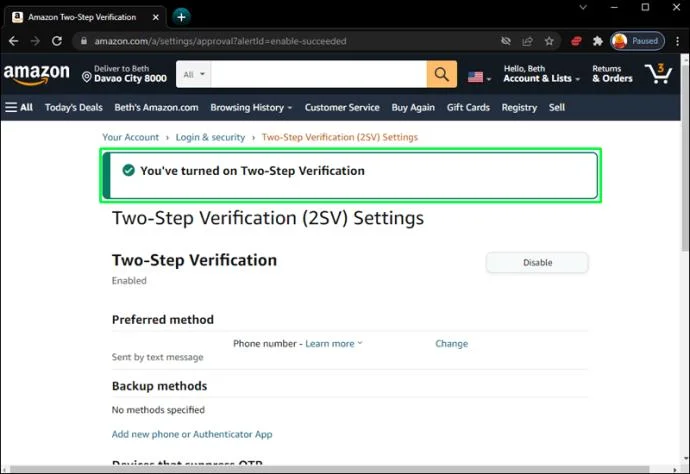Click the orange search magnifier button
The height and width of the screenshot is (474, 690).
click(x=441, y=74)
